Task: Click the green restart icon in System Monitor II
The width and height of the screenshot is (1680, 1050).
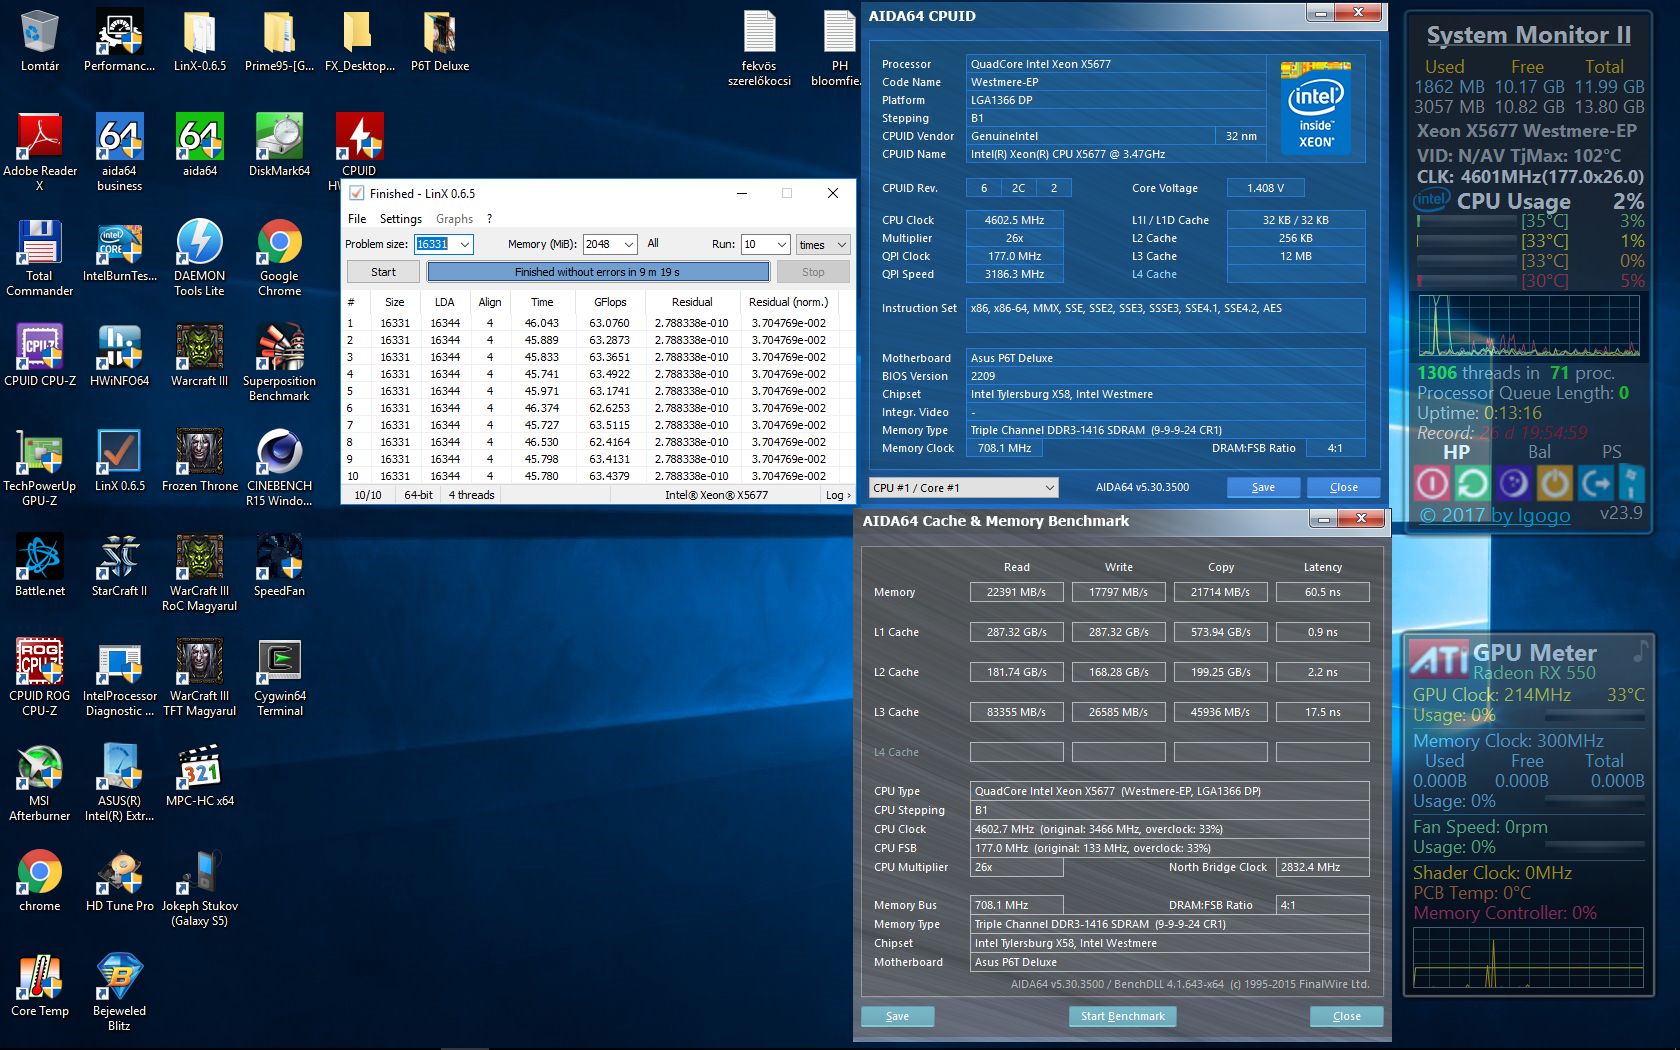Action: point(1472,484)
